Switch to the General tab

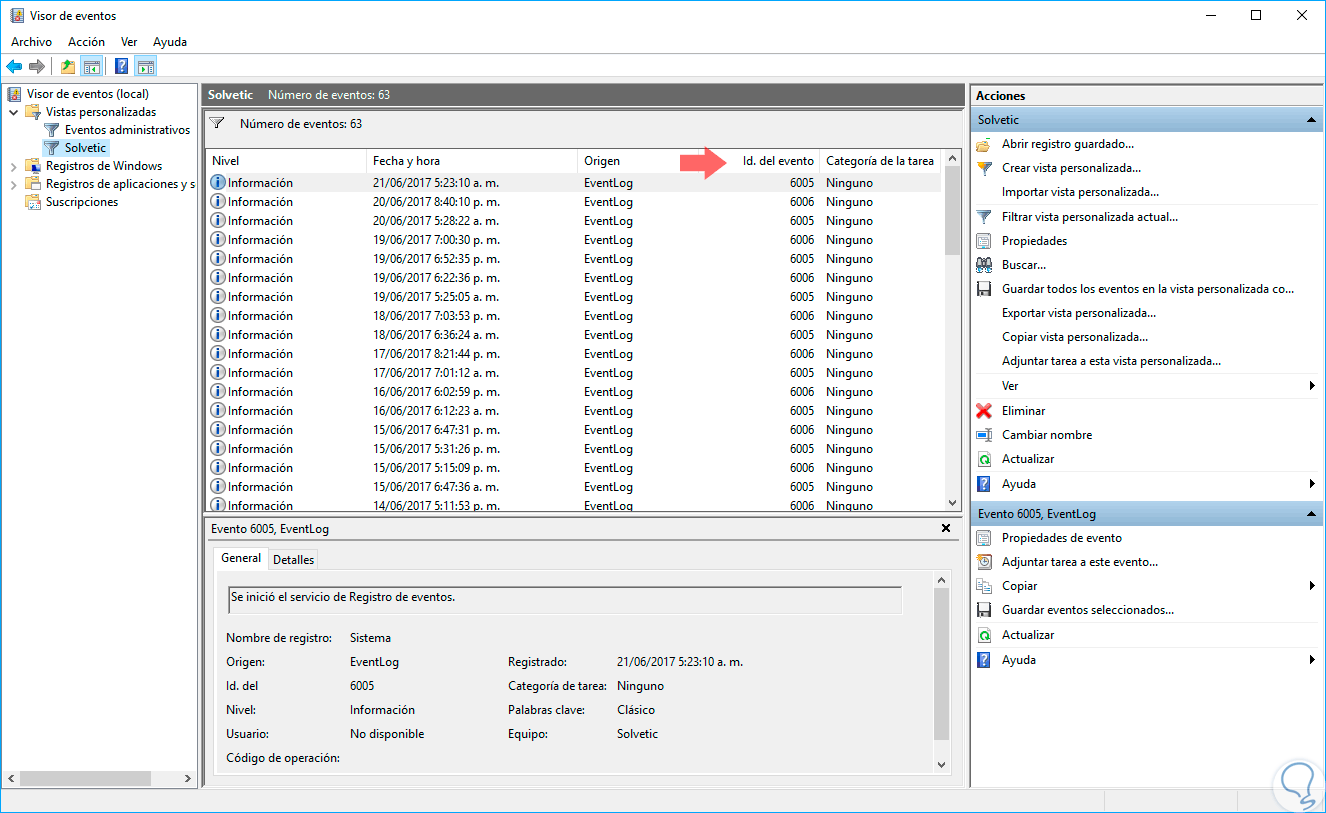(x=241, y=558)
